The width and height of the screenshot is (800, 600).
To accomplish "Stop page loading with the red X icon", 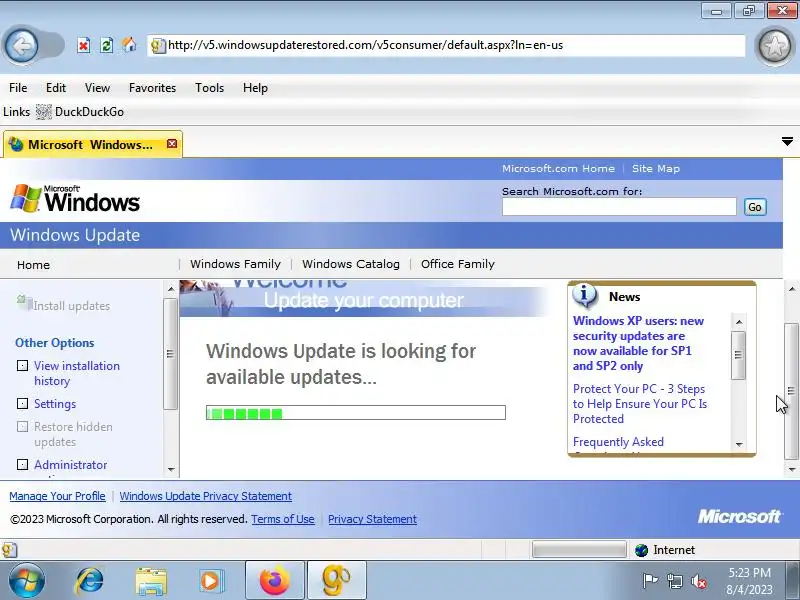I will pyautogui.click(x=83, y=45).
